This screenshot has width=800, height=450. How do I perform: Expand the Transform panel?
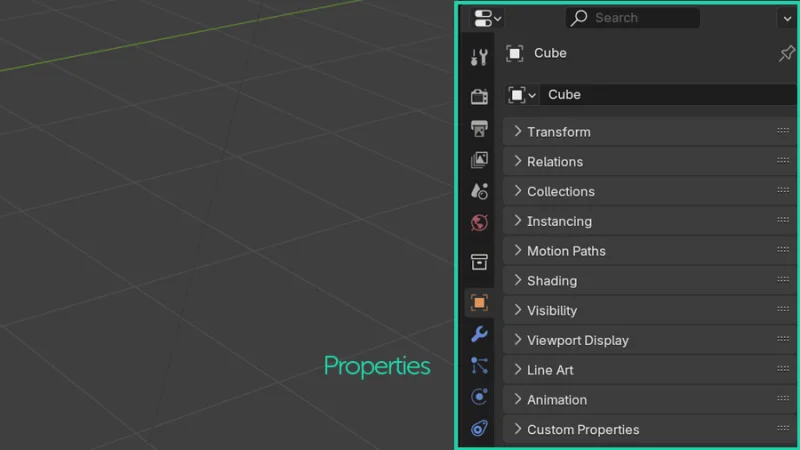click(x=649, y=132)
